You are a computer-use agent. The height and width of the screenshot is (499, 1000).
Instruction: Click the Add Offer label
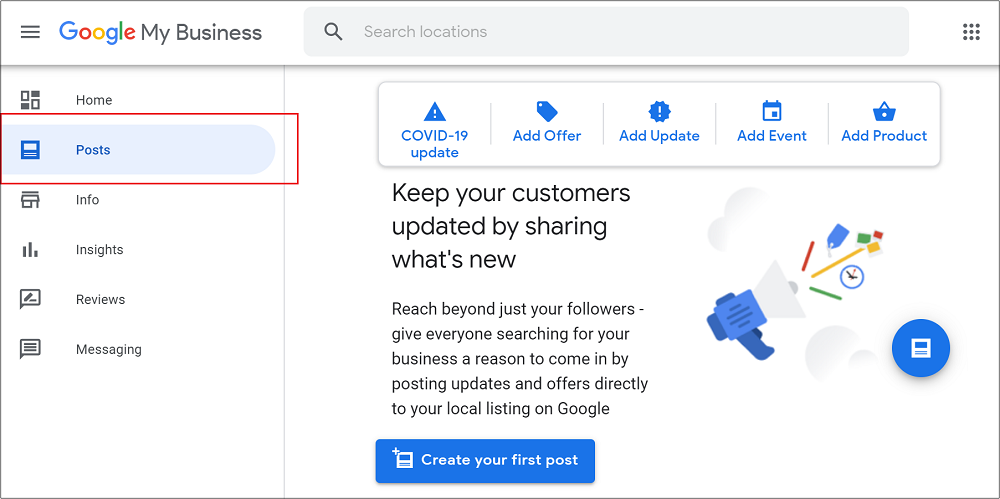(x=547, y=136)
